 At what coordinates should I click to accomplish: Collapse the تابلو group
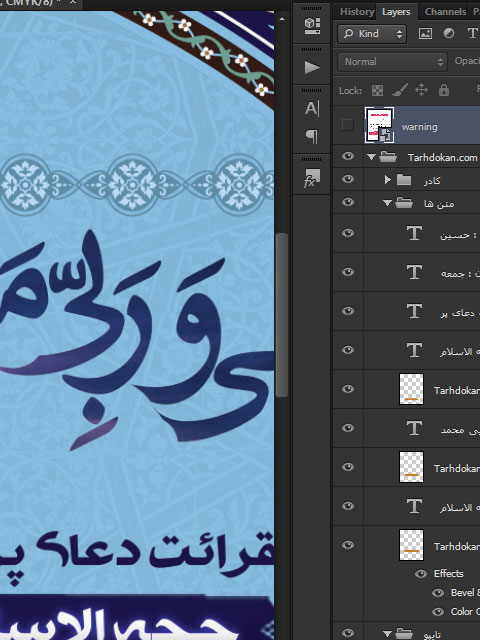387,634
